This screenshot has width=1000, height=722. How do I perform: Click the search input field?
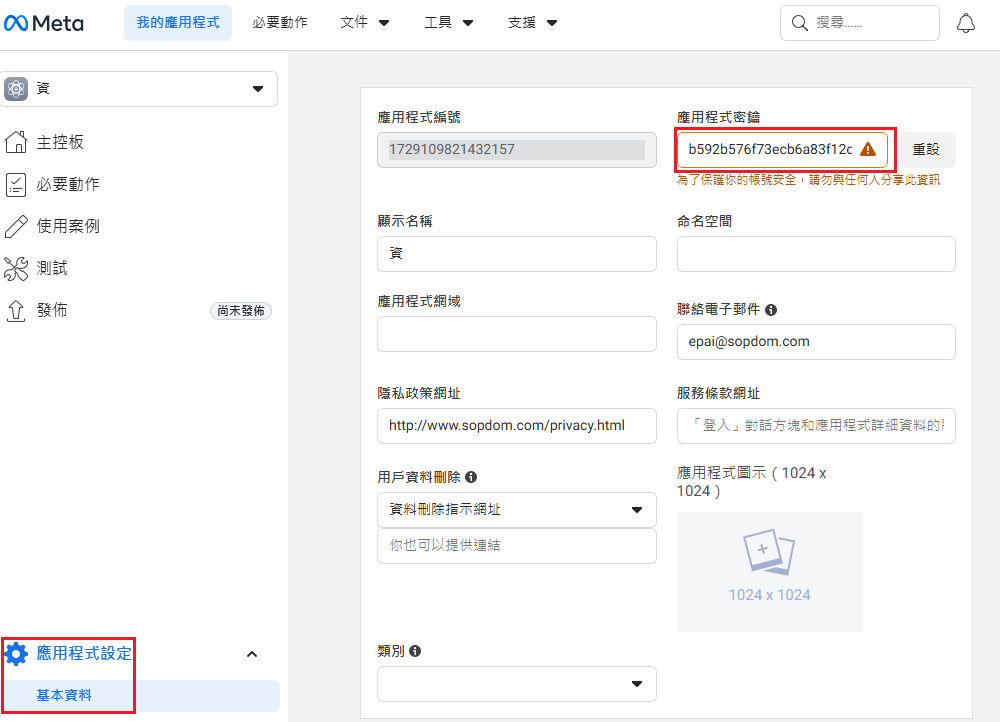coord(860,23)
